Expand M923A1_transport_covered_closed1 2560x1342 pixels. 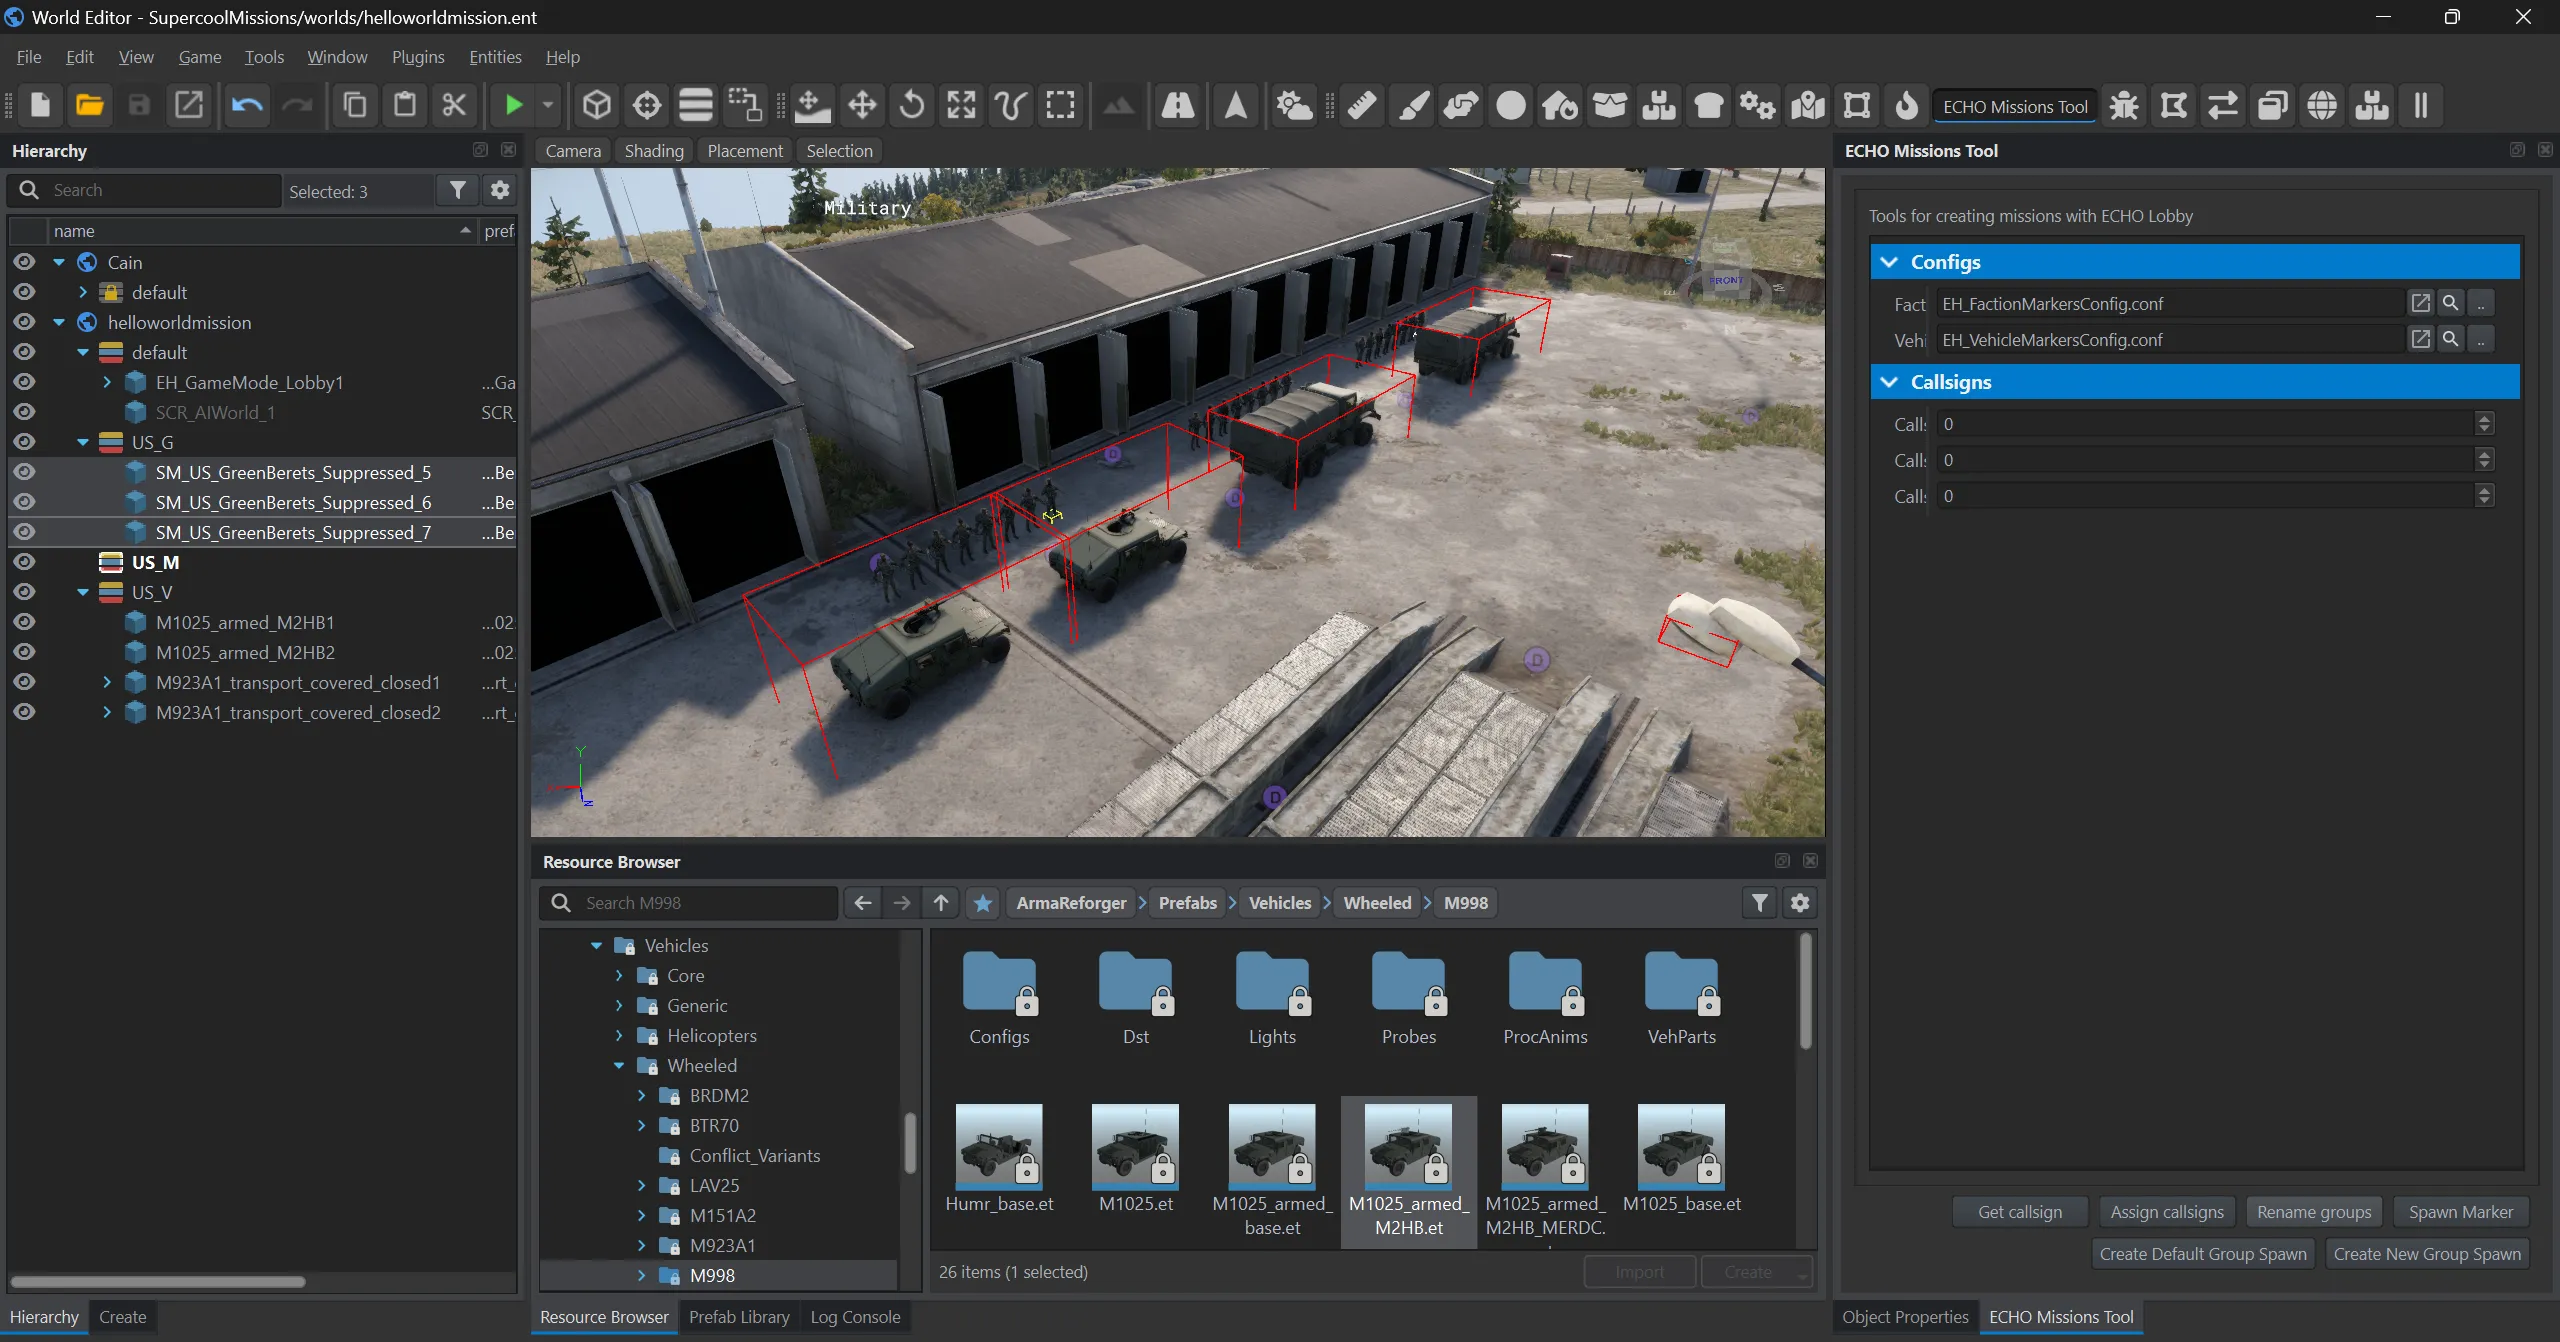click(107, 682)
